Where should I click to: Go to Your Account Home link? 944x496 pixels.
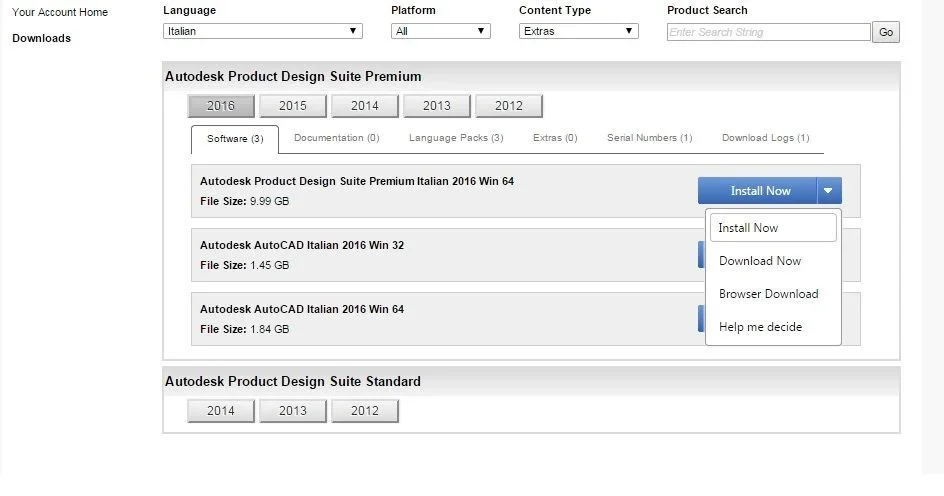coord(60,12)
